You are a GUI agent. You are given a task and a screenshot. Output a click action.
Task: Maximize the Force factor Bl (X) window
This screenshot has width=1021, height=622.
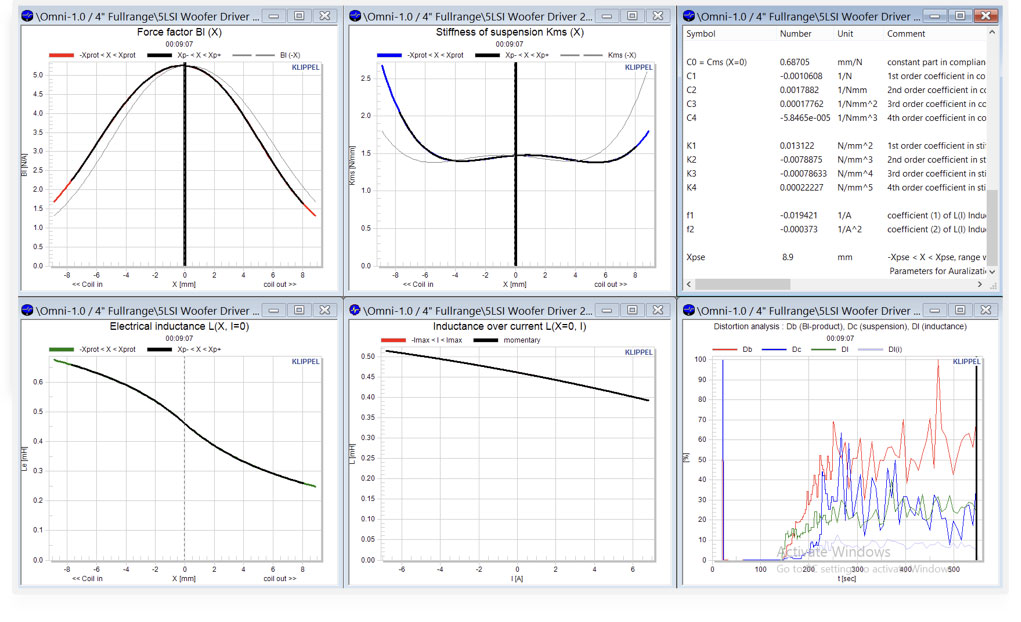[298, 17]
